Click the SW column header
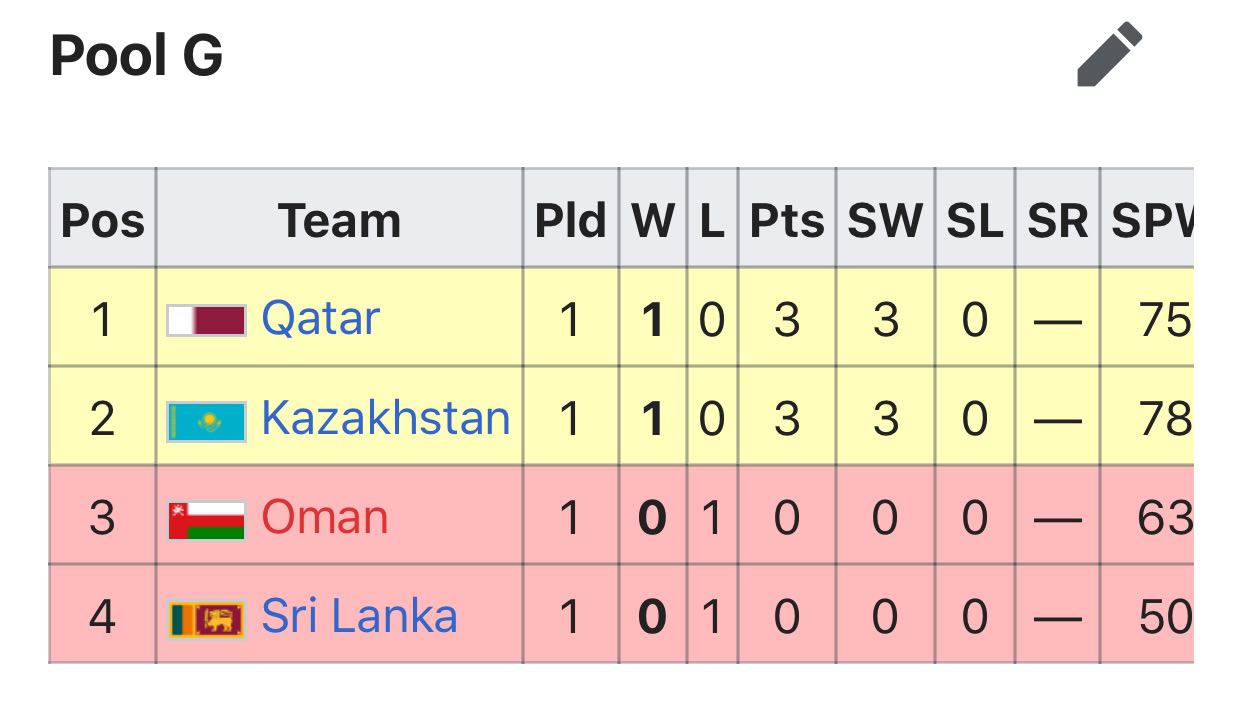 pyautogui.click(x=885, y=219)
